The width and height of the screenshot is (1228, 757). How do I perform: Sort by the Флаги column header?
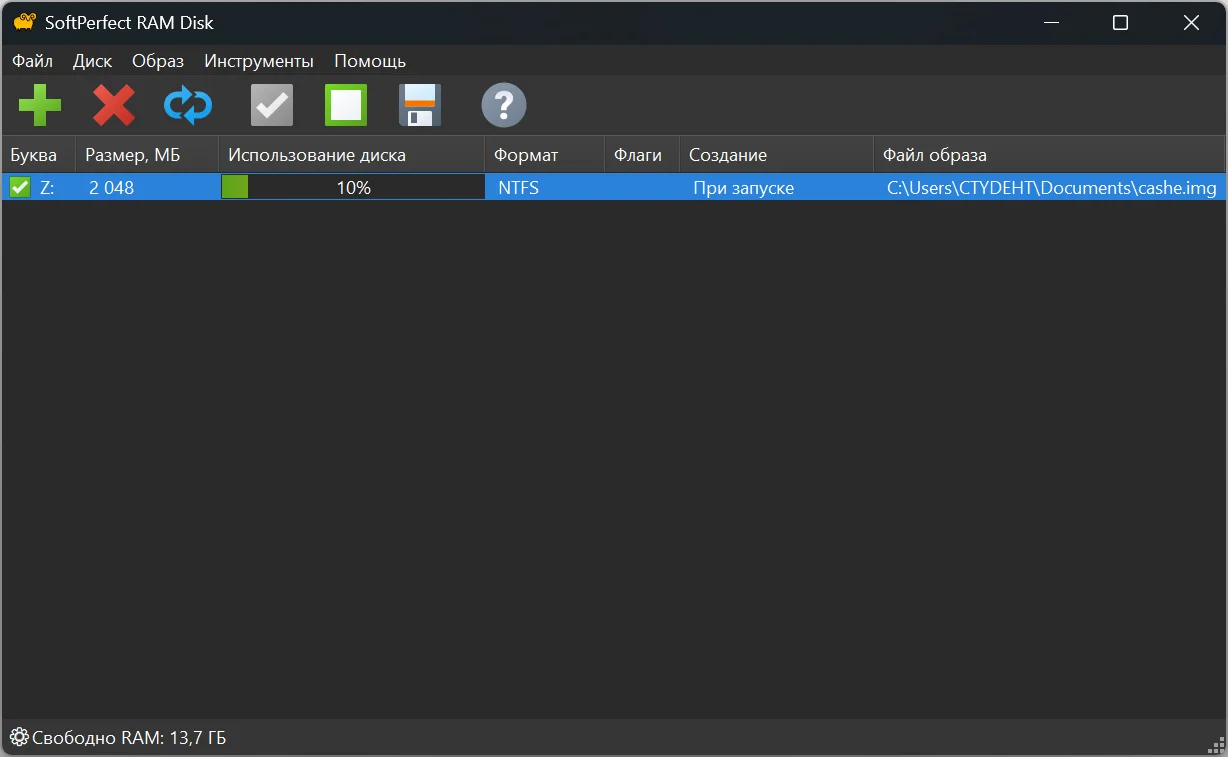click(x=641, y=155)
